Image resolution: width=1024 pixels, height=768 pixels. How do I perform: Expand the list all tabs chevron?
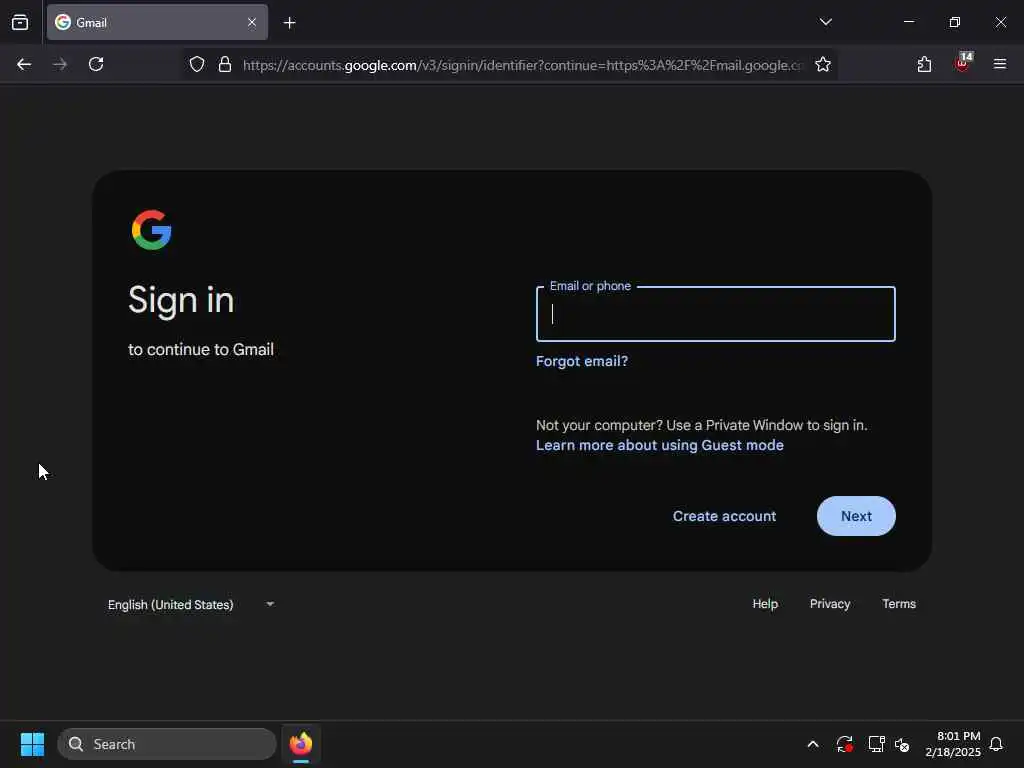point(825,22)
